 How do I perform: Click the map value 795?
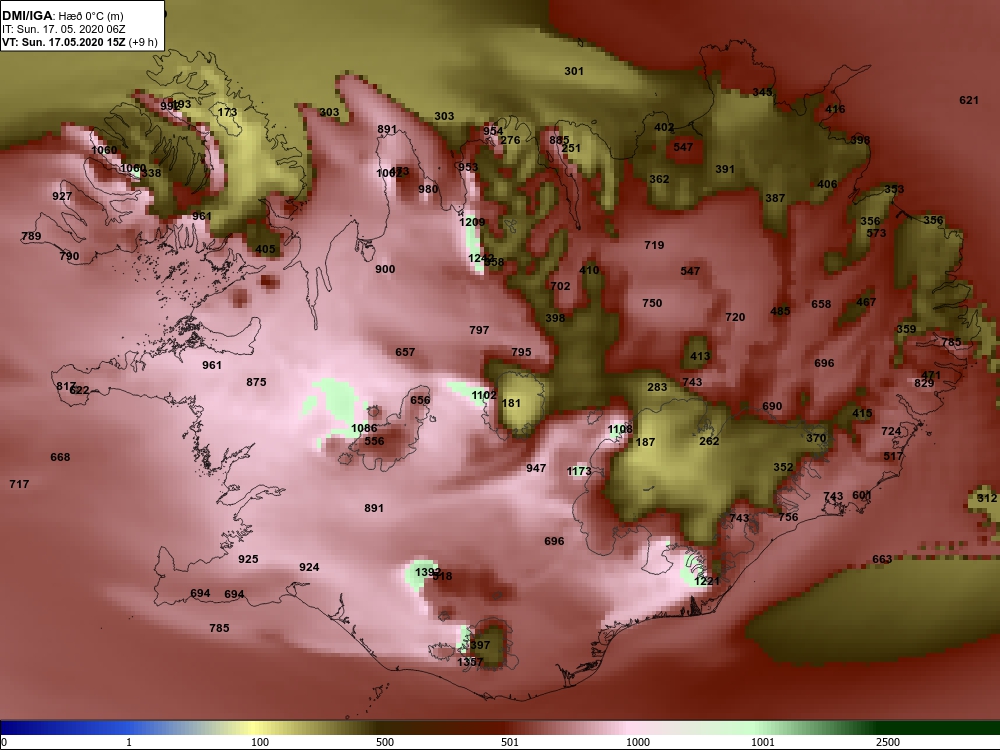click(x=521, y=351)
